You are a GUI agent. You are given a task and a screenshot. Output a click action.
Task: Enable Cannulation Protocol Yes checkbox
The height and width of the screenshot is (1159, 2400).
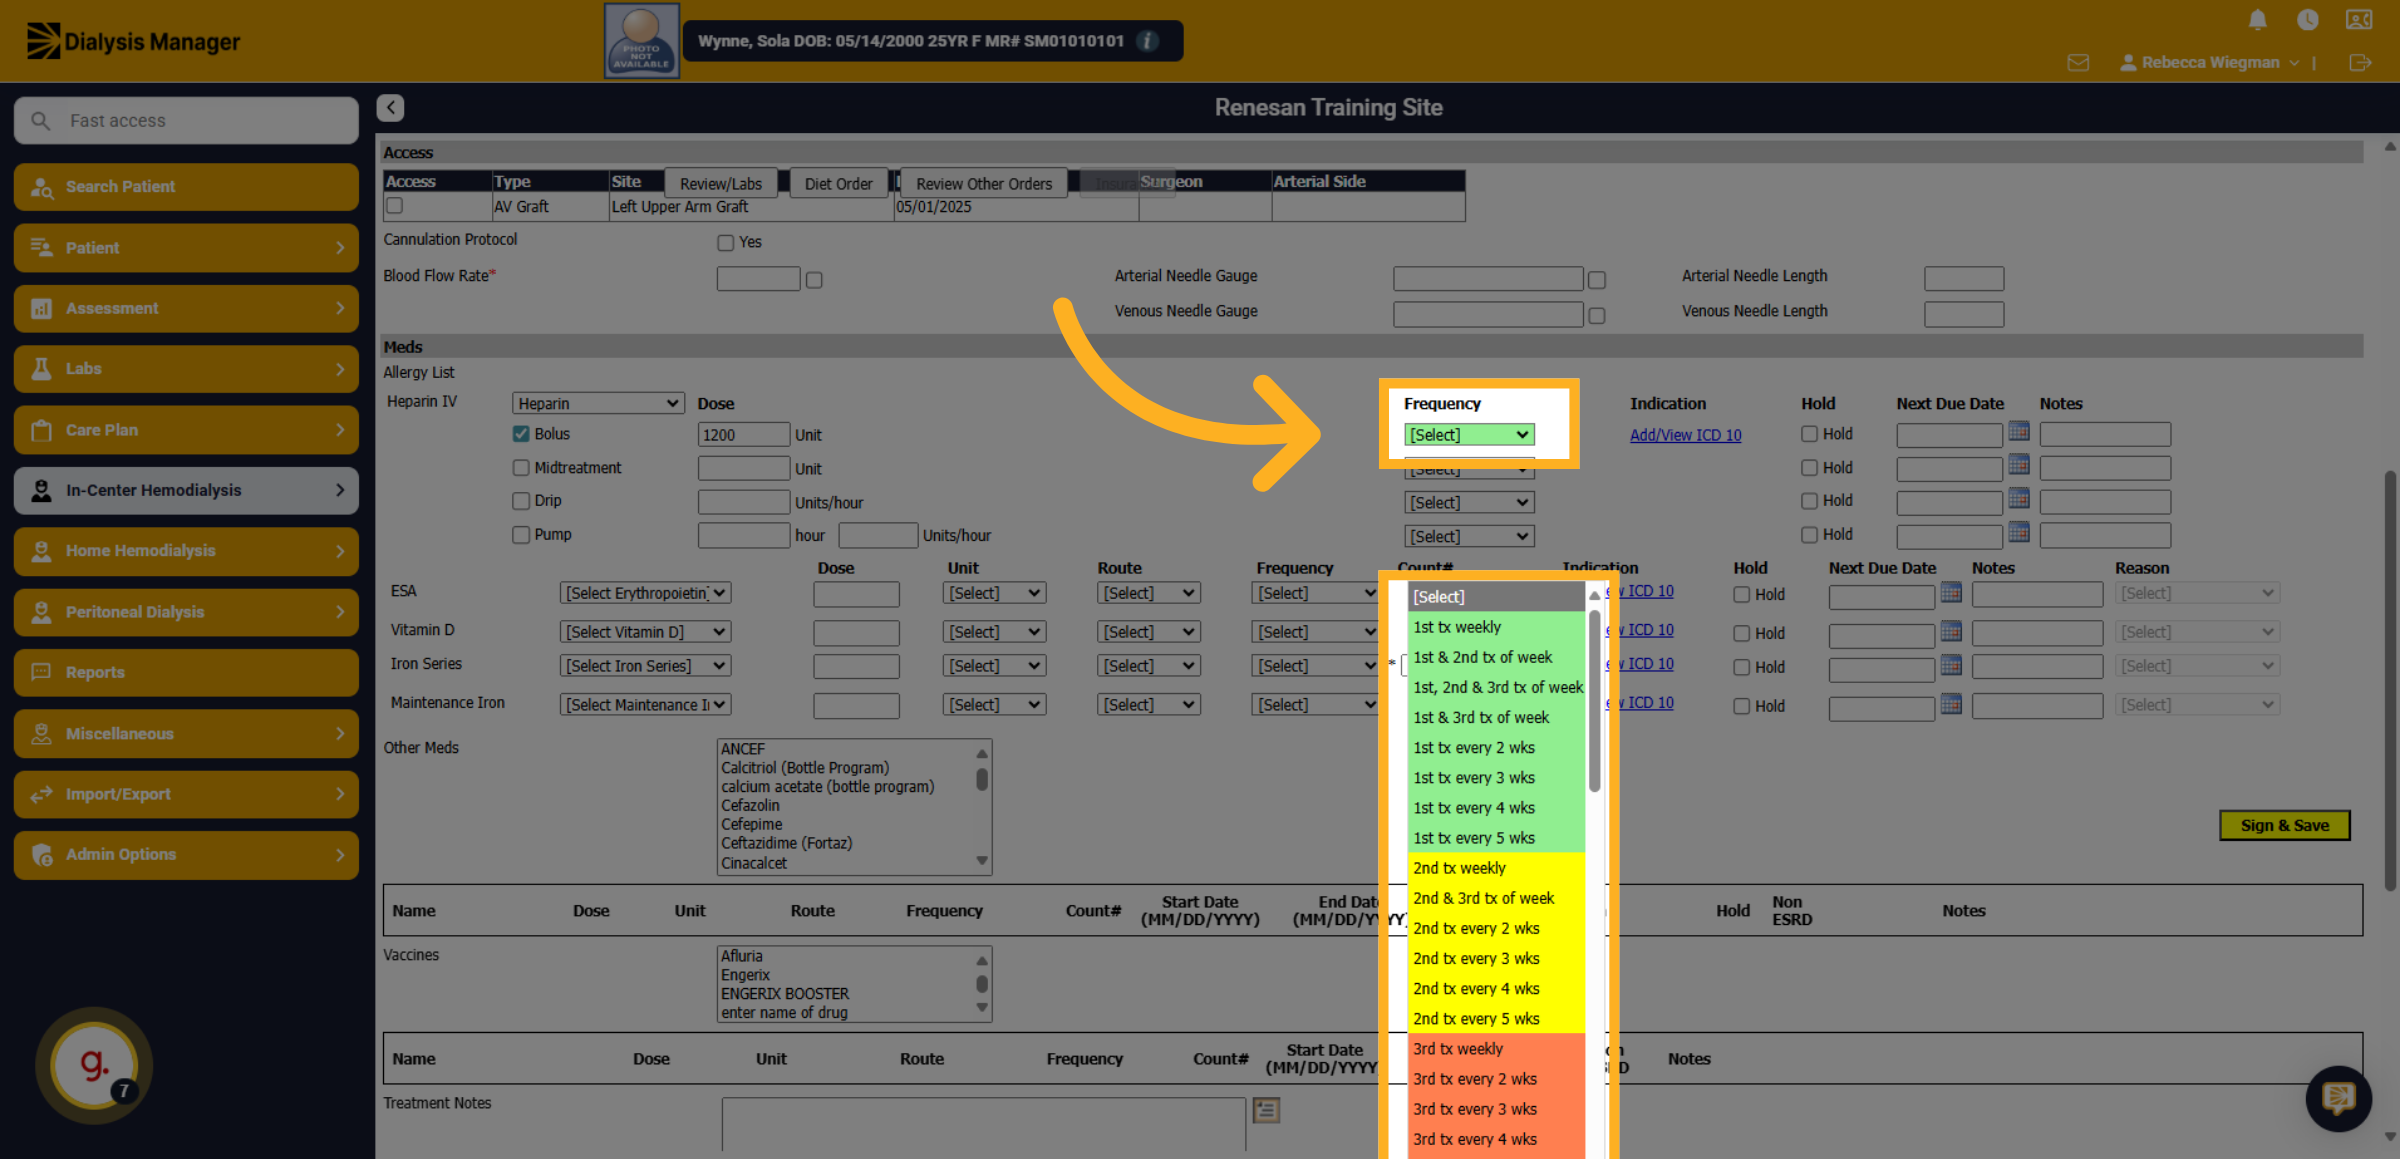tap(726, 242)
